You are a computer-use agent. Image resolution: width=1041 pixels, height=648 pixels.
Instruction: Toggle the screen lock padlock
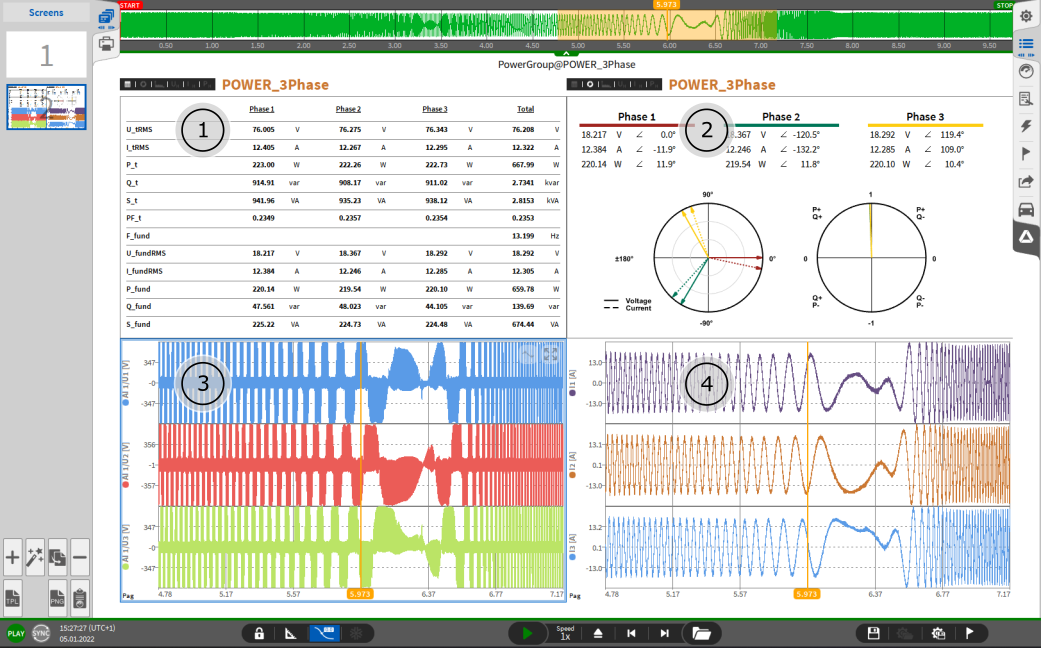tap(259, 633)
